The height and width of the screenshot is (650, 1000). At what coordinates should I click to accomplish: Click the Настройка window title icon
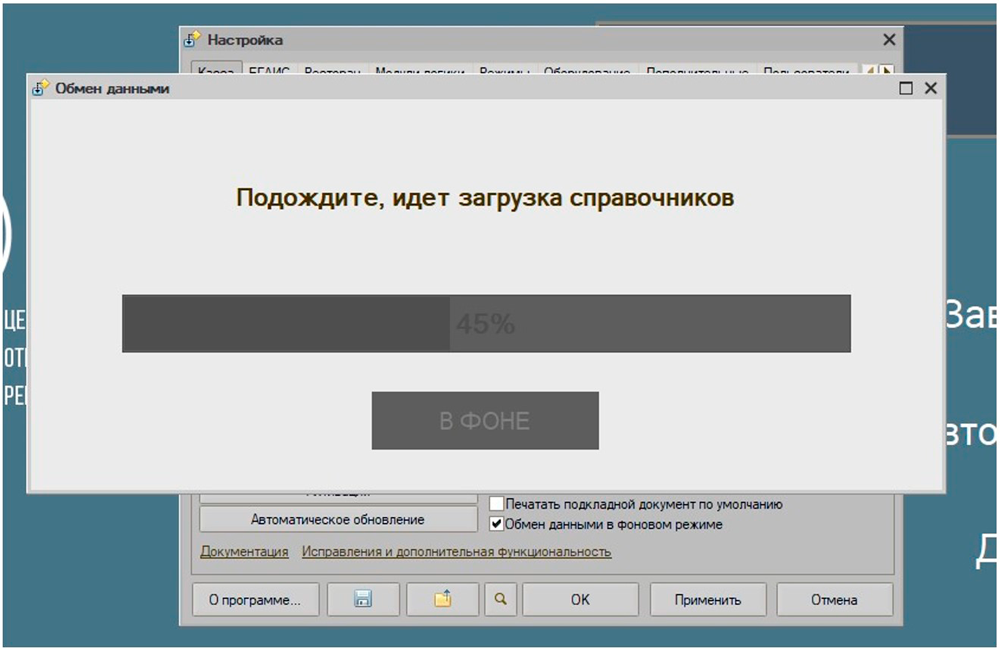[x=193, y=40]
